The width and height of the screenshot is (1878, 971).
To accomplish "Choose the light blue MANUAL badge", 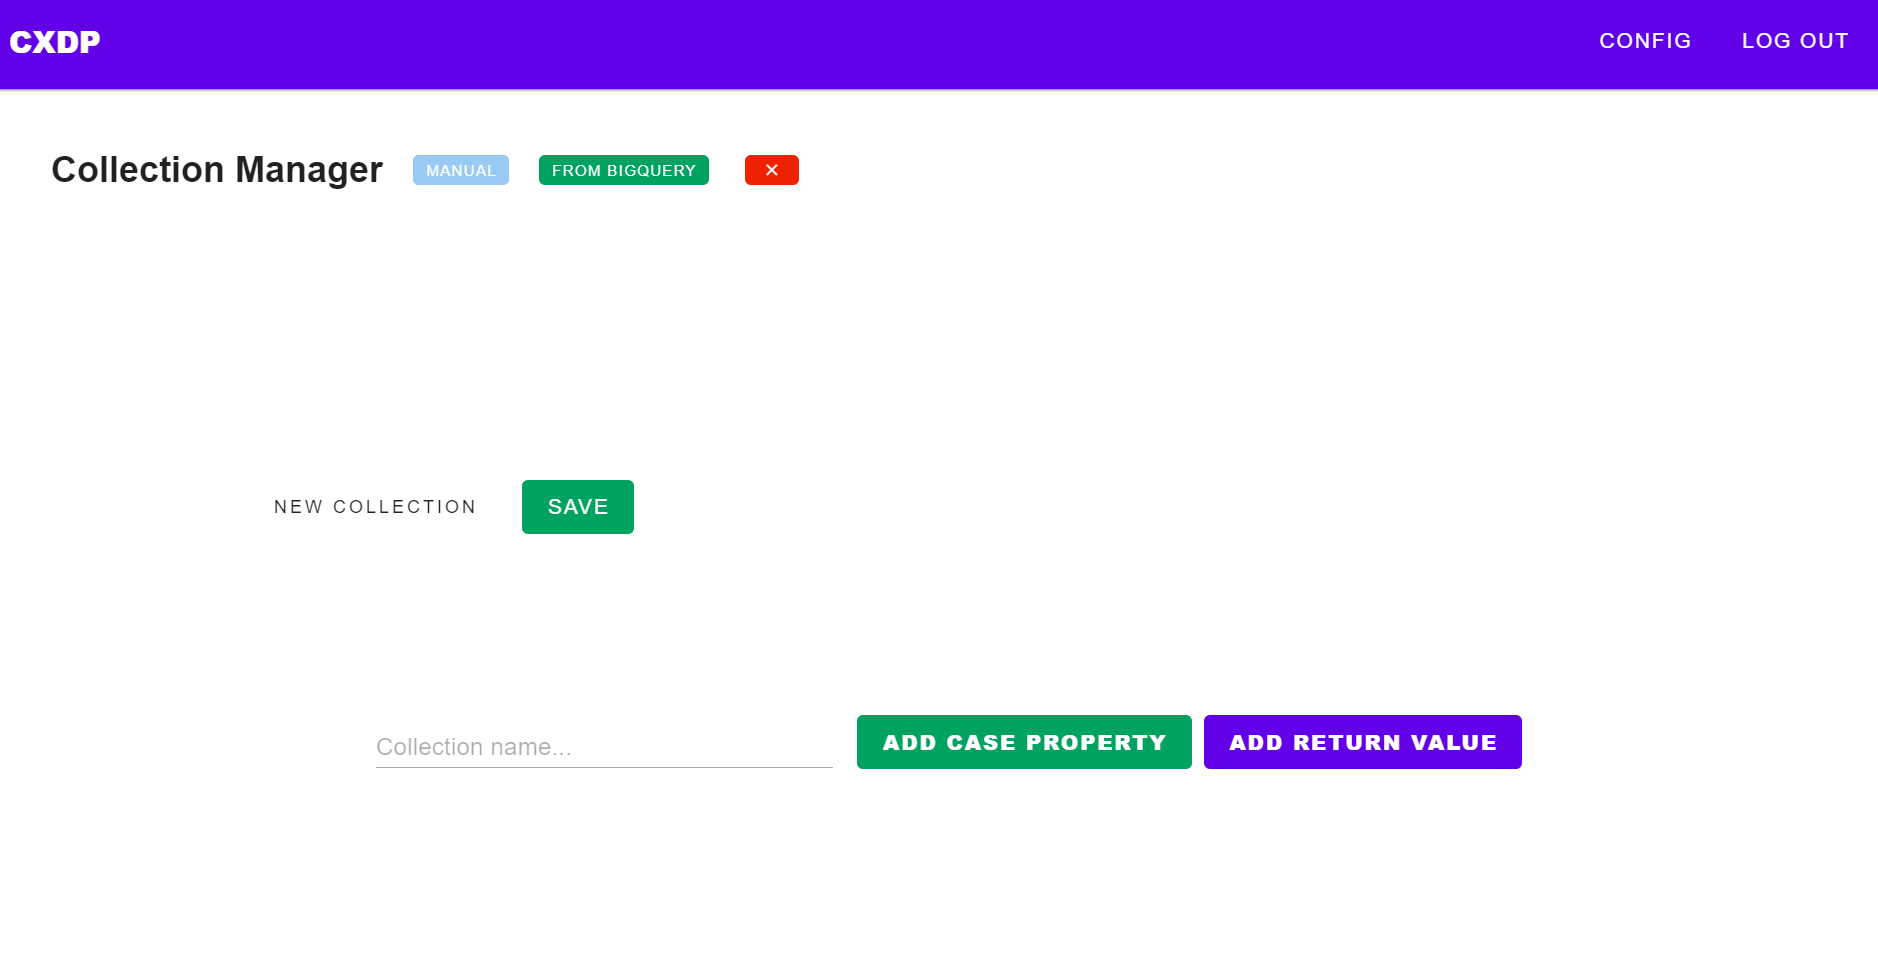I will tap(460, 170).
